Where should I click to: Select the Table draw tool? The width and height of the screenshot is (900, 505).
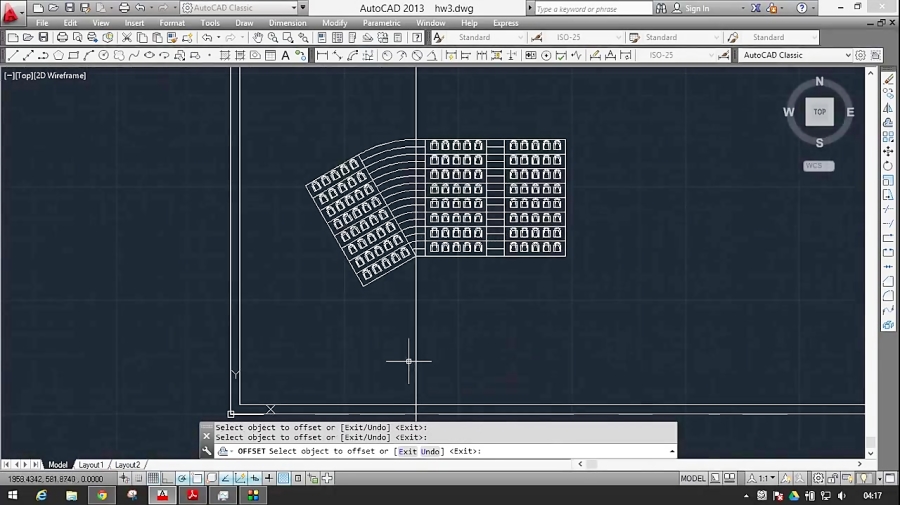click(270, 56)
